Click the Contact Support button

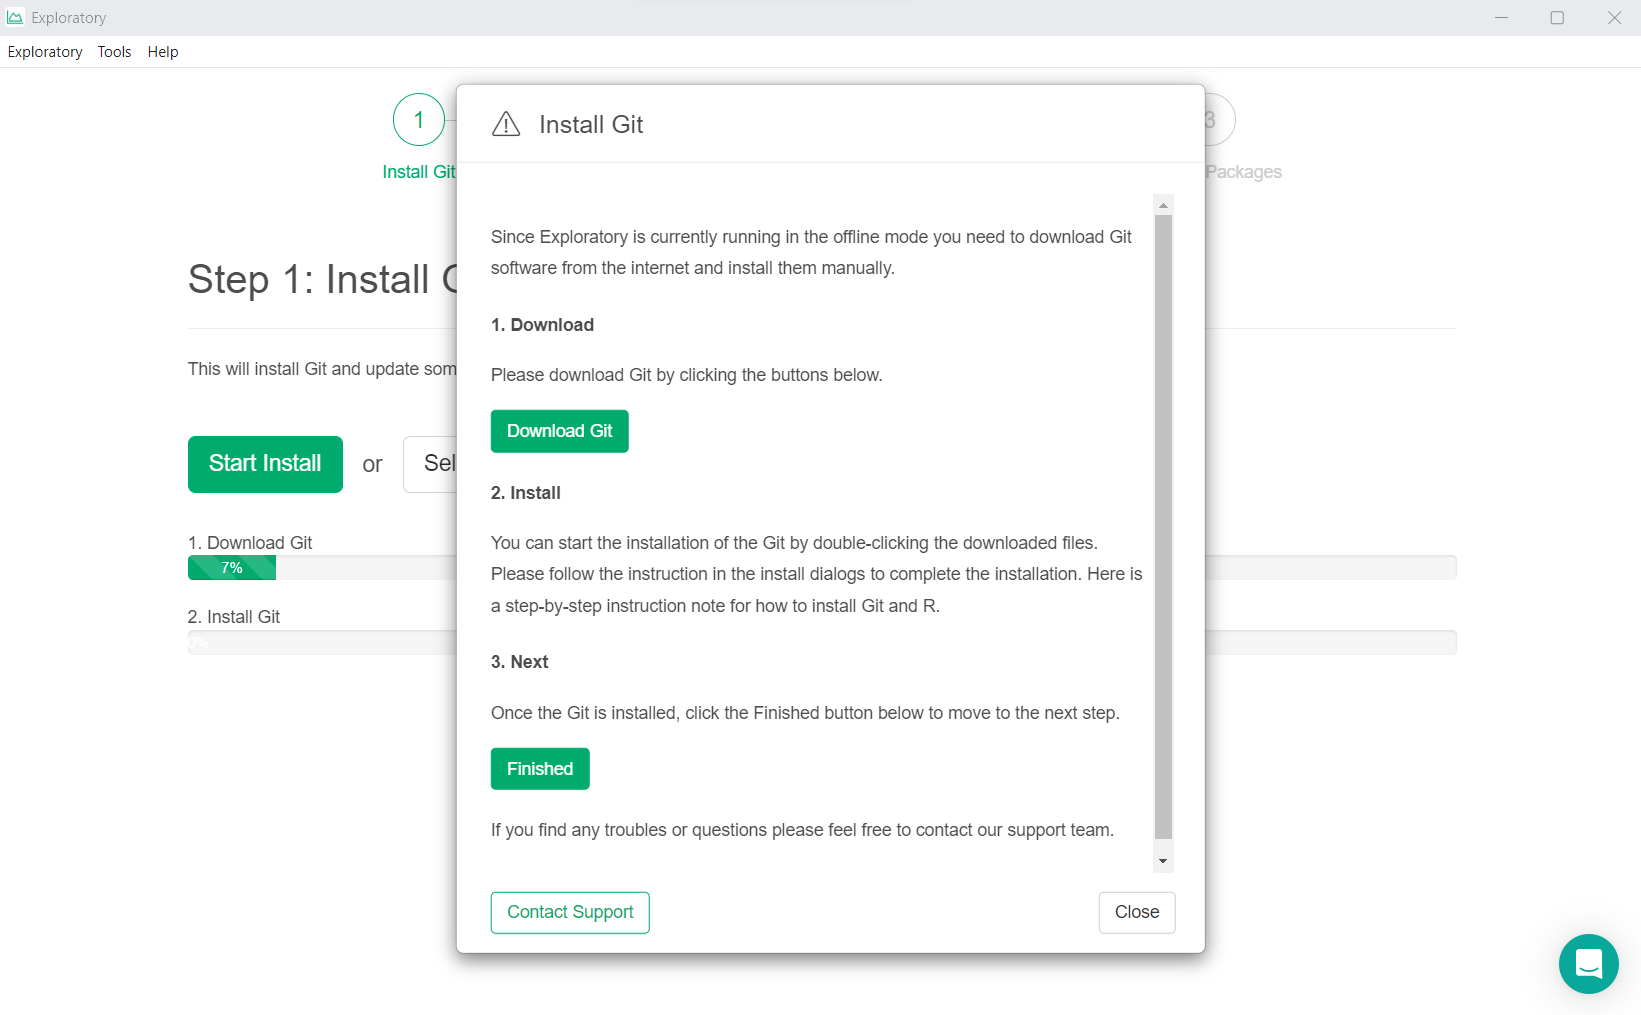570,912
